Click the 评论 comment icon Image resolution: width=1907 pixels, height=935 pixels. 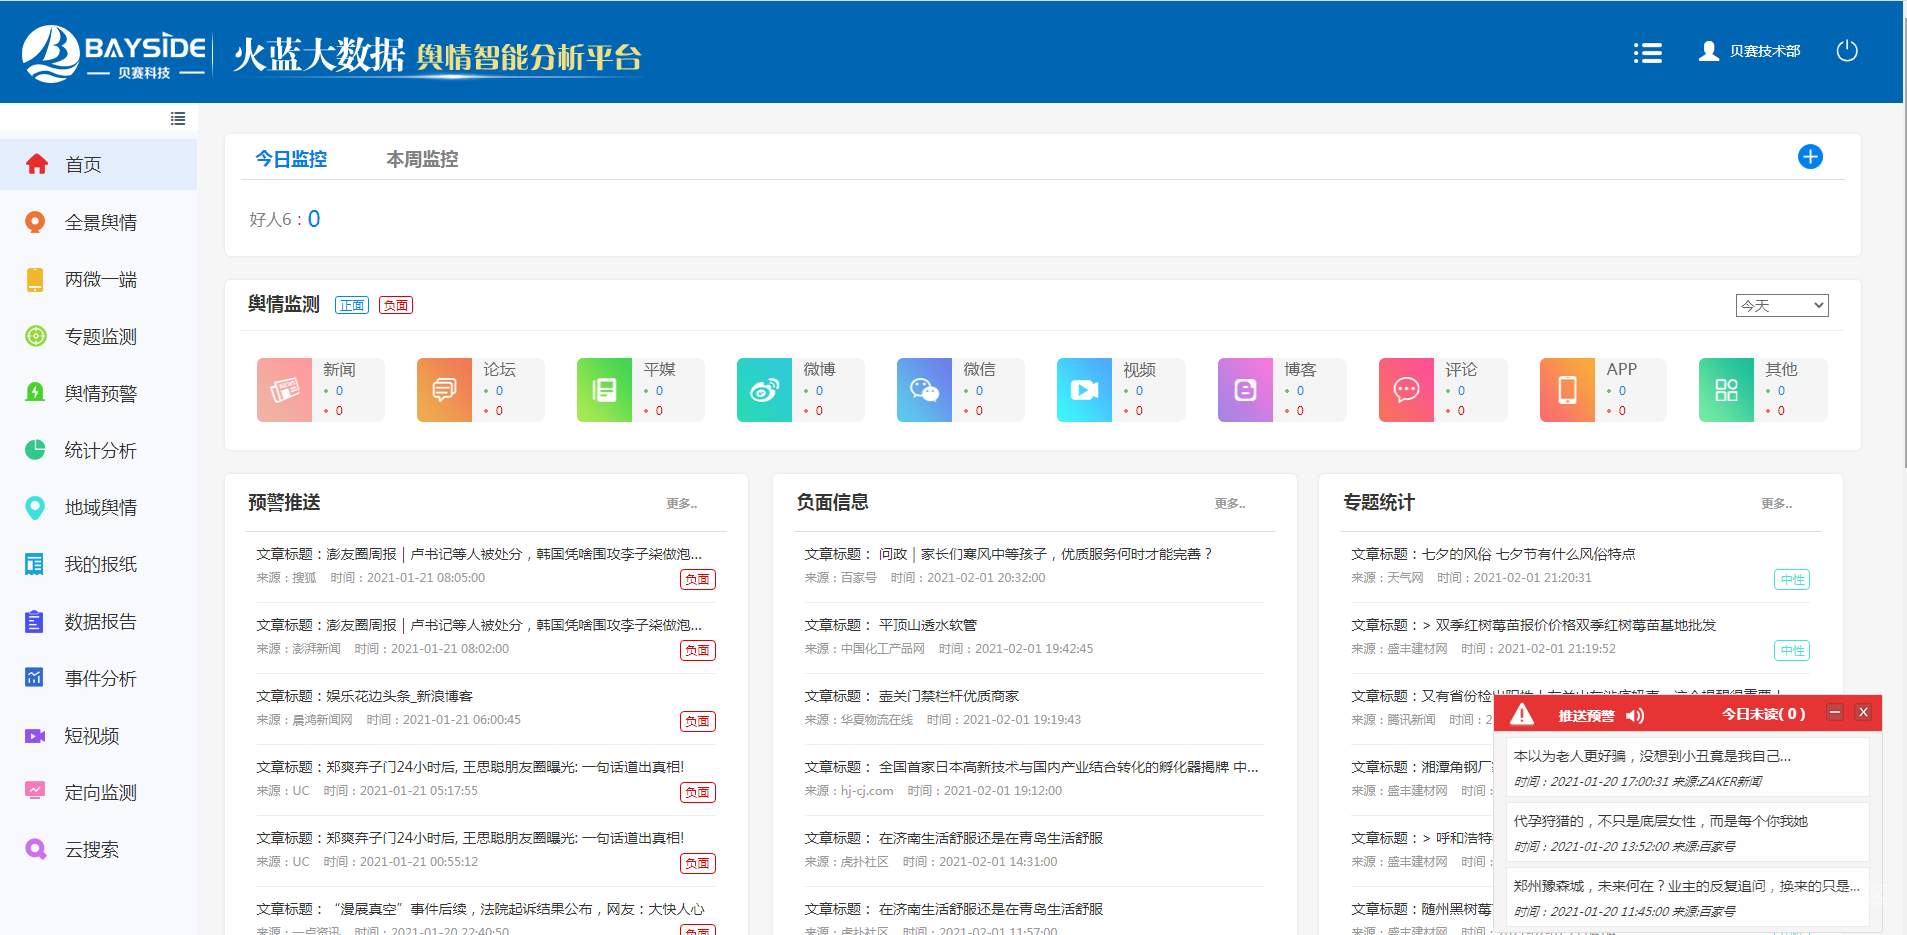(1406, 390)
